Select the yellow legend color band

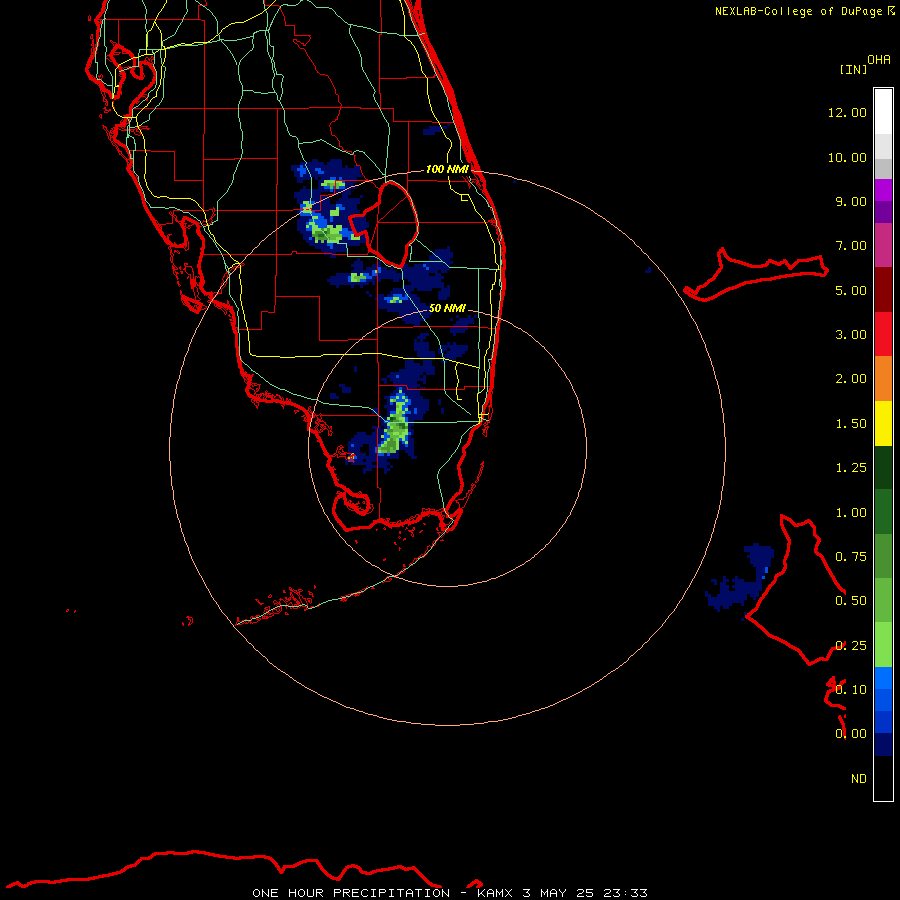883,423
